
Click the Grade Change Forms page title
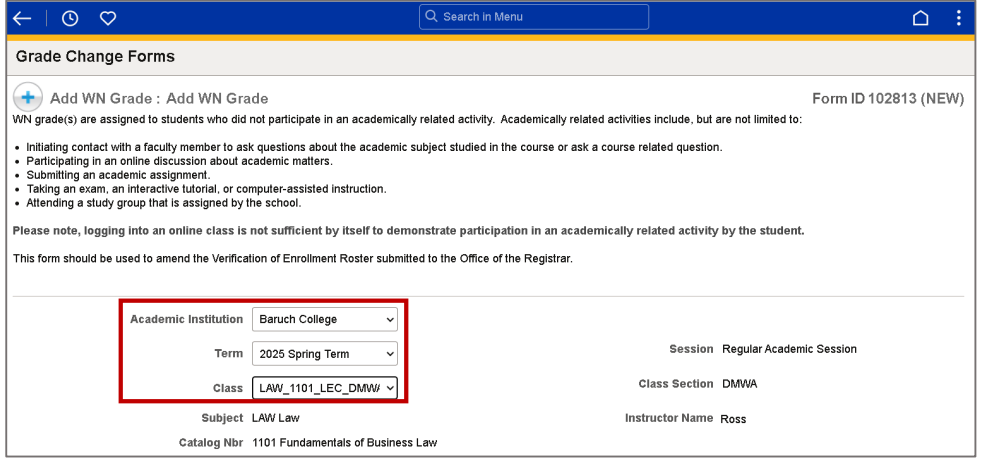95,56
